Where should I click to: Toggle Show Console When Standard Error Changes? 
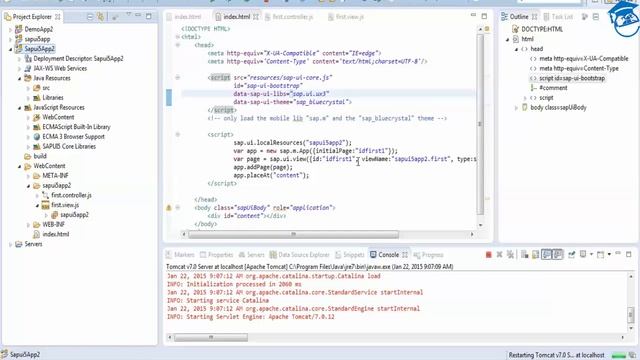[558, 255]
